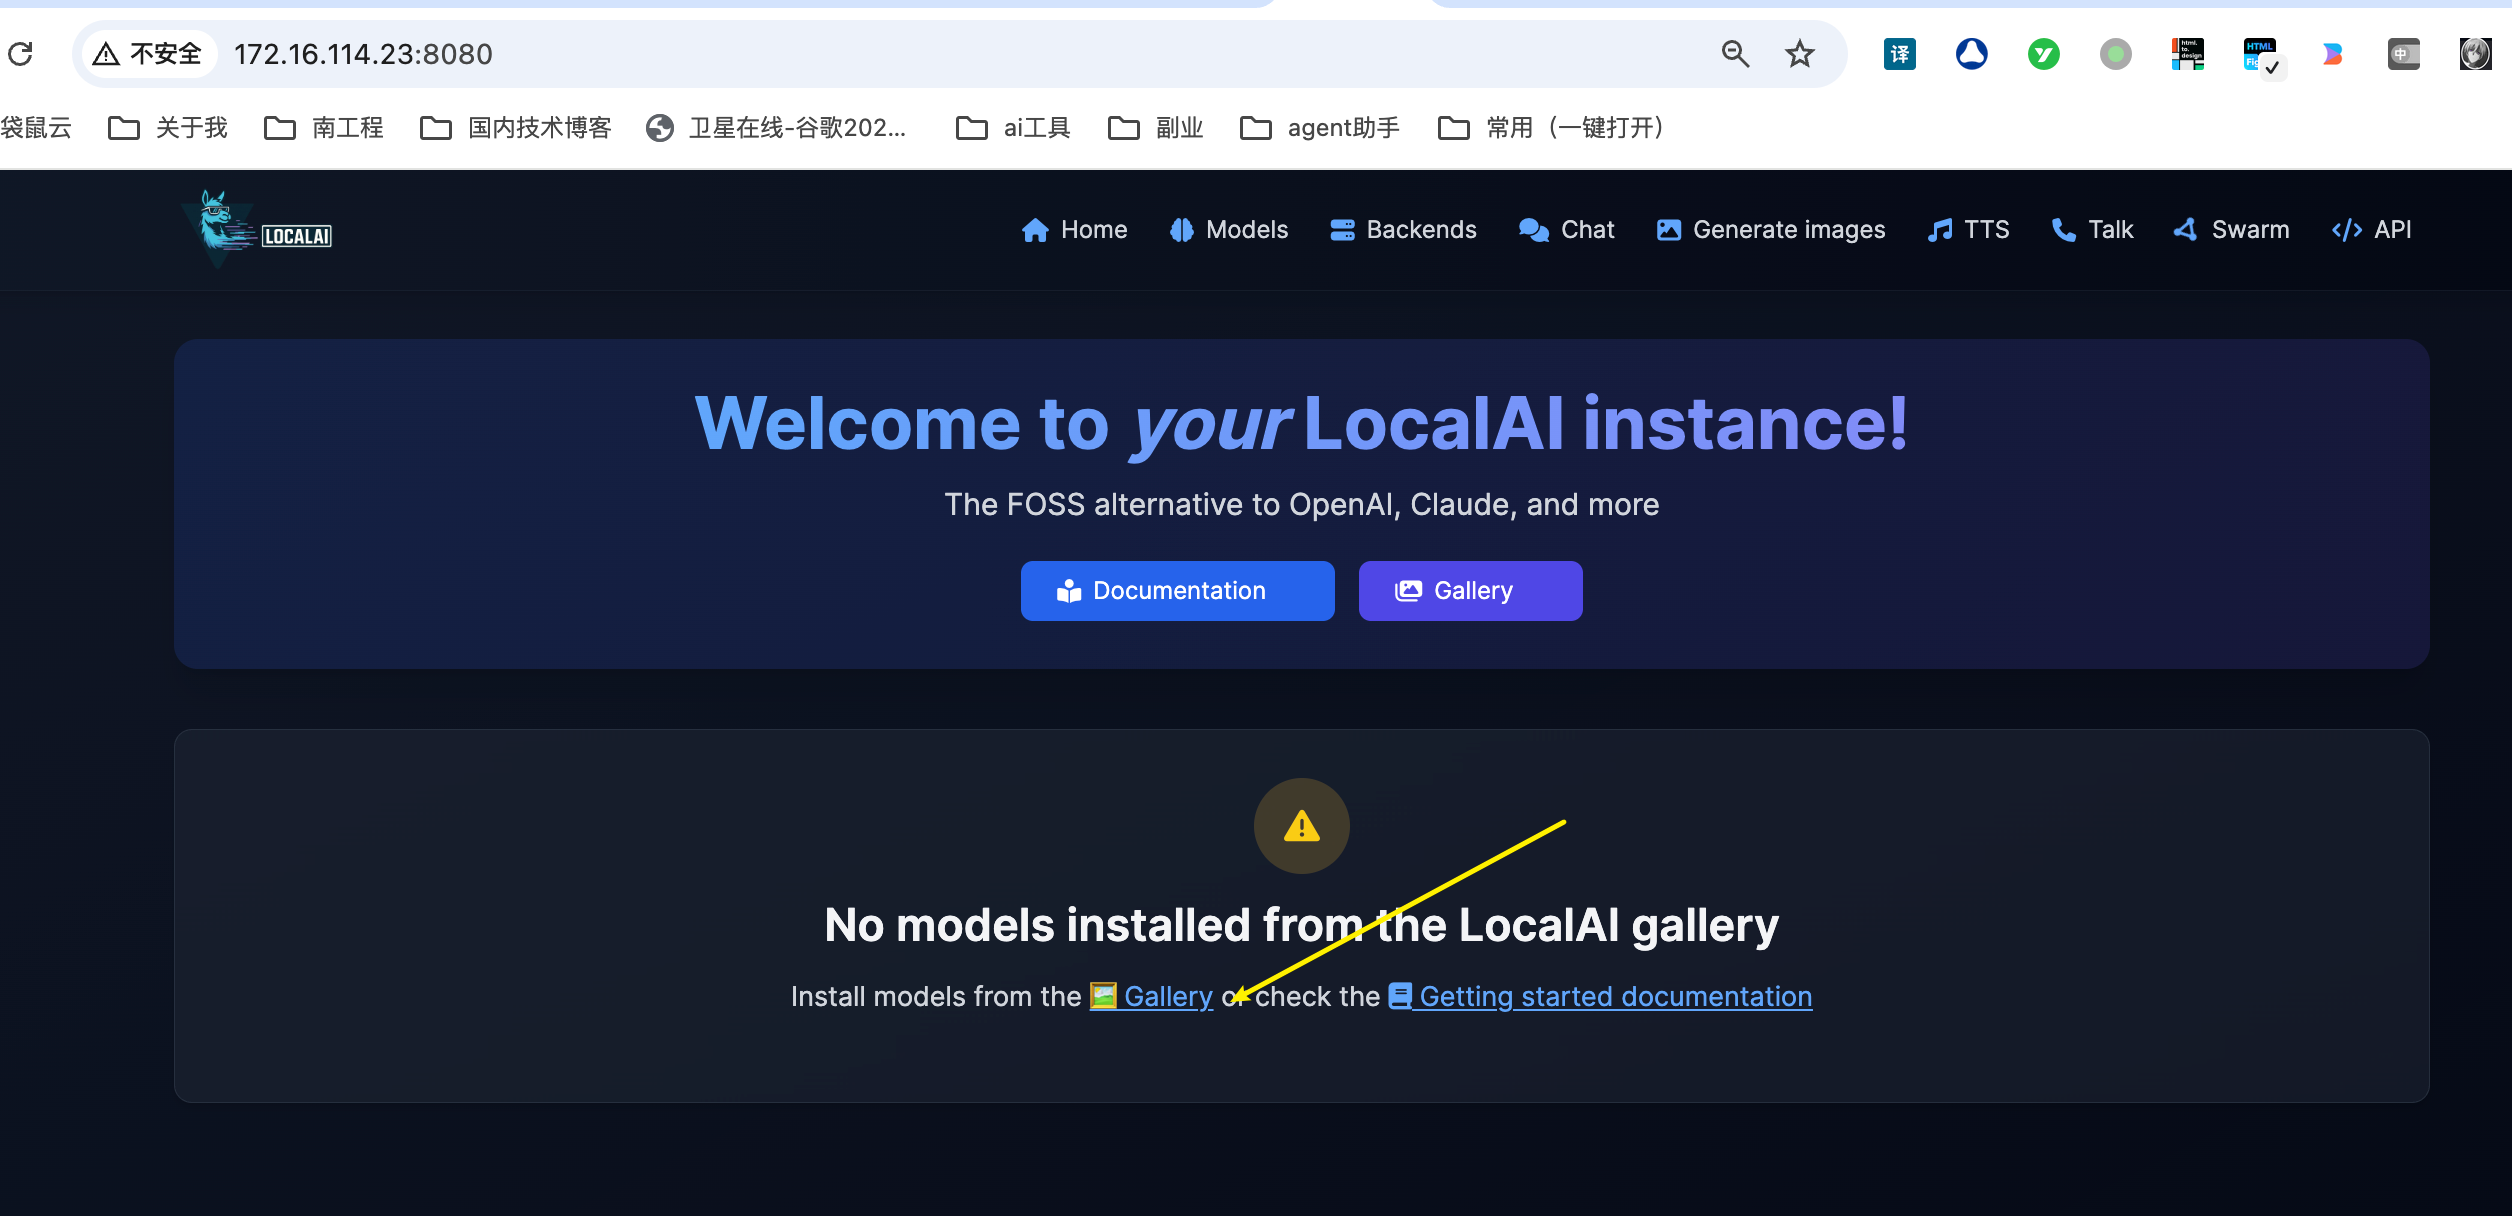The width and height of the screenshot is (2512, 1216).
Task: Click the gray circle extension icon
Action: point(2116,54)
